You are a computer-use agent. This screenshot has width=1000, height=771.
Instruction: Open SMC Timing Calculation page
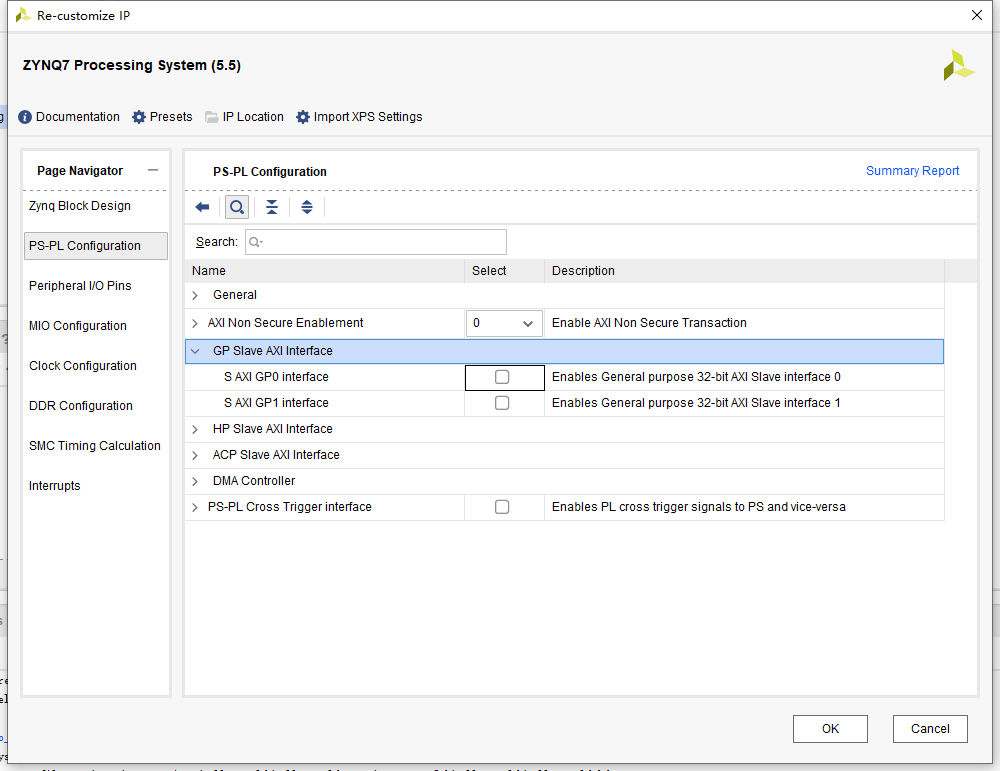coord(95,446)
